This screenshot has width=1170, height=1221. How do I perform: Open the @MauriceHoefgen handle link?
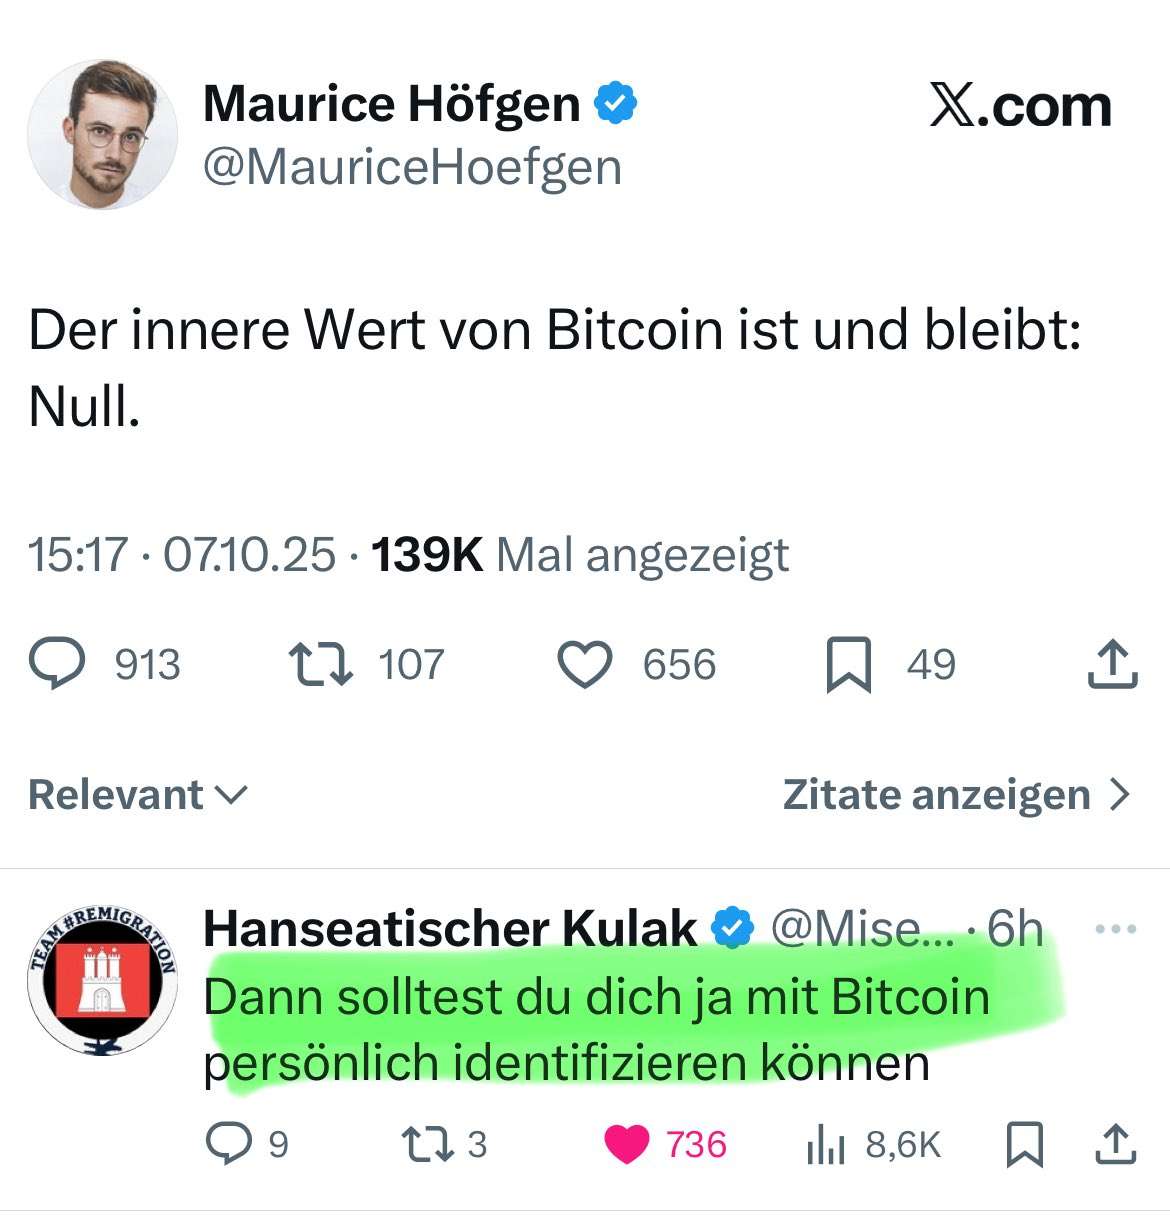pyautogui.click(x=412, y=167)
